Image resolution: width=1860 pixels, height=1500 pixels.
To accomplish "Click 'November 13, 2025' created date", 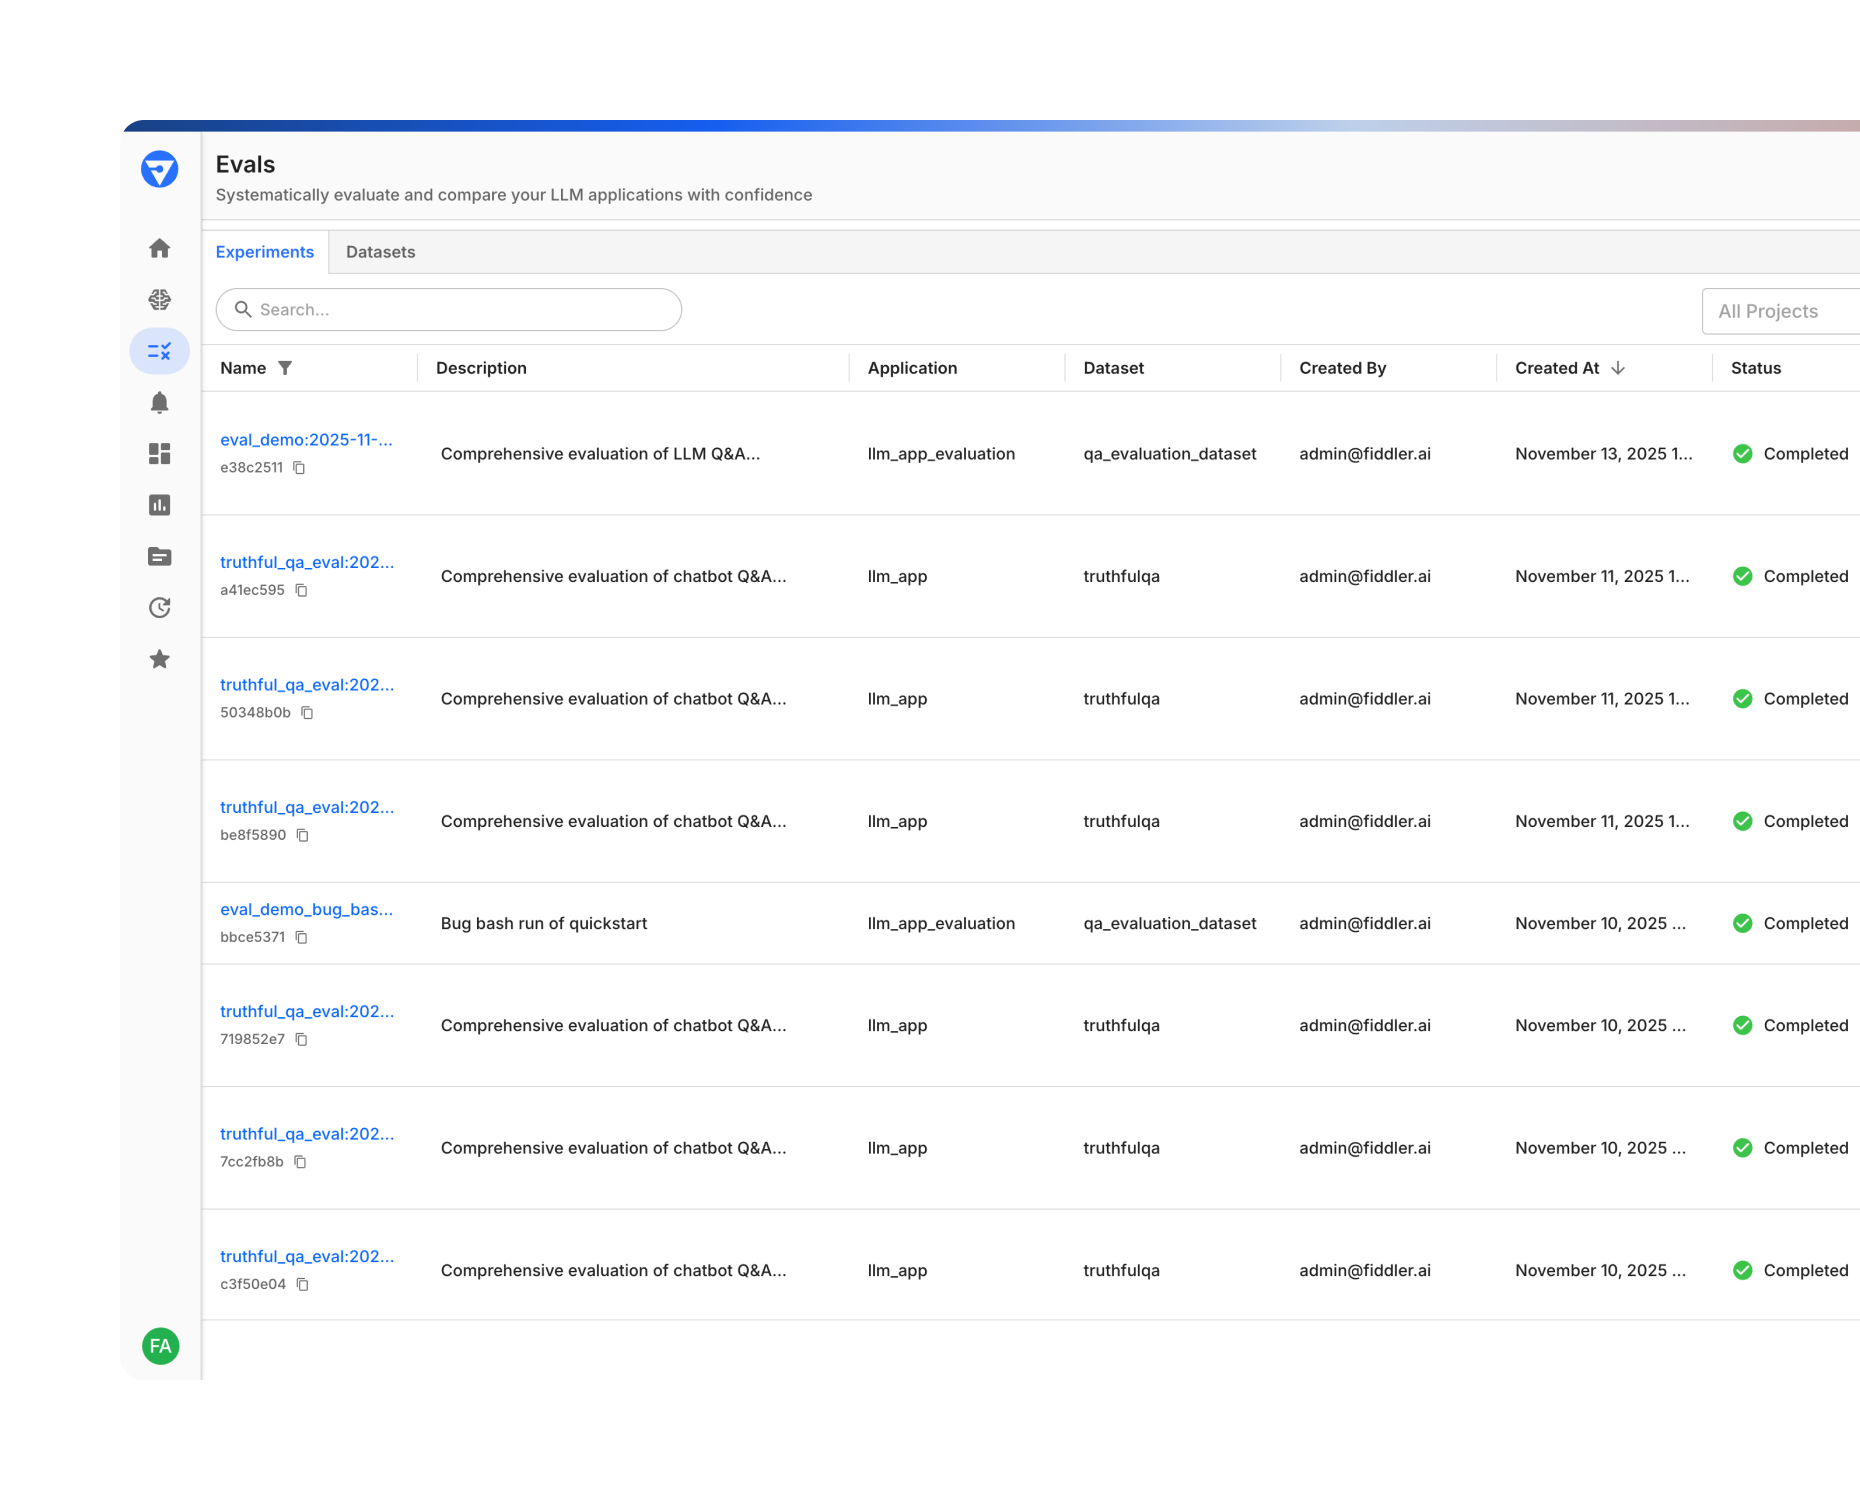I will [x=1603, y=454].
